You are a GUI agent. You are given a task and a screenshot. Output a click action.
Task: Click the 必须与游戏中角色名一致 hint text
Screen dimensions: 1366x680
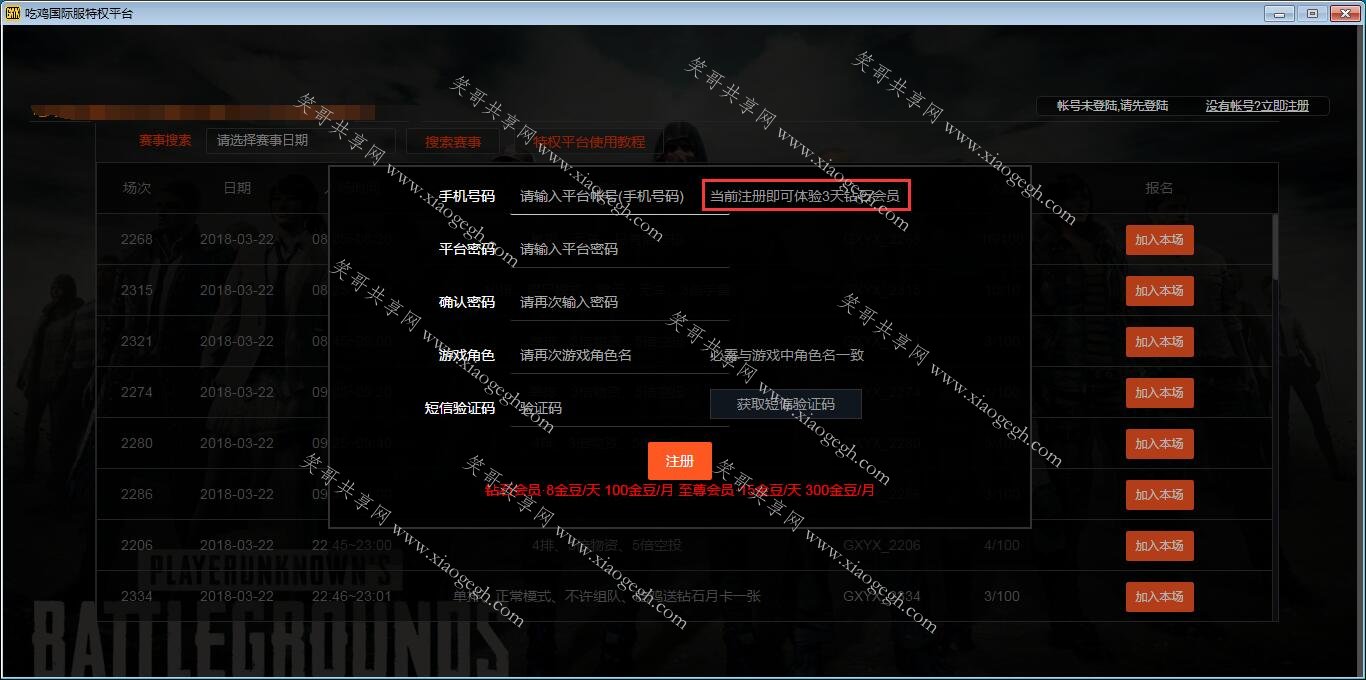pos(787,355)
